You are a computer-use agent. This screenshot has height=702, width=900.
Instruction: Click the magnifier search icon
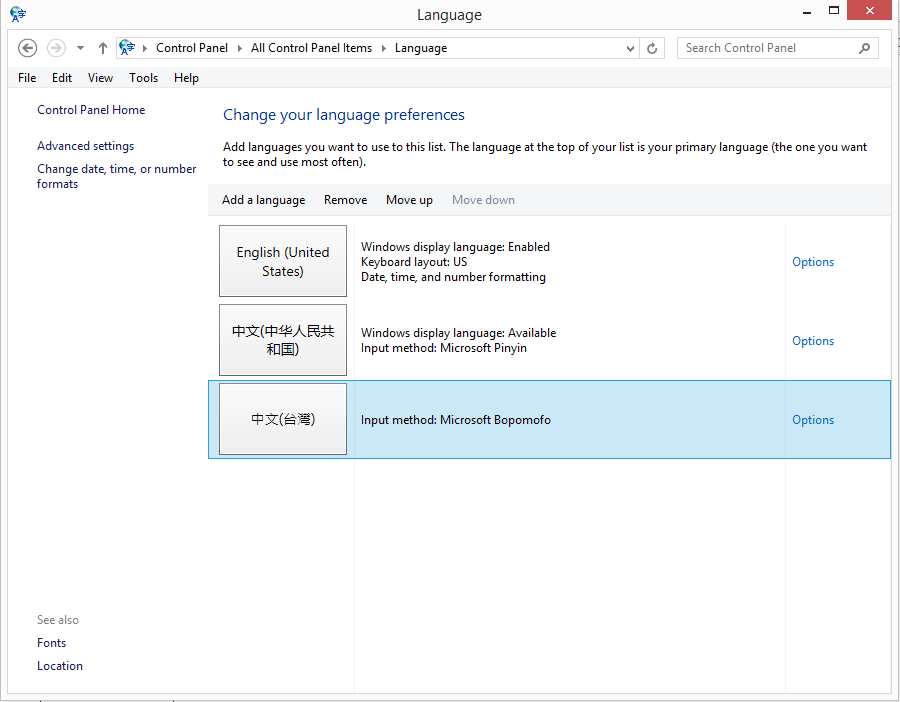coord(864,48)
